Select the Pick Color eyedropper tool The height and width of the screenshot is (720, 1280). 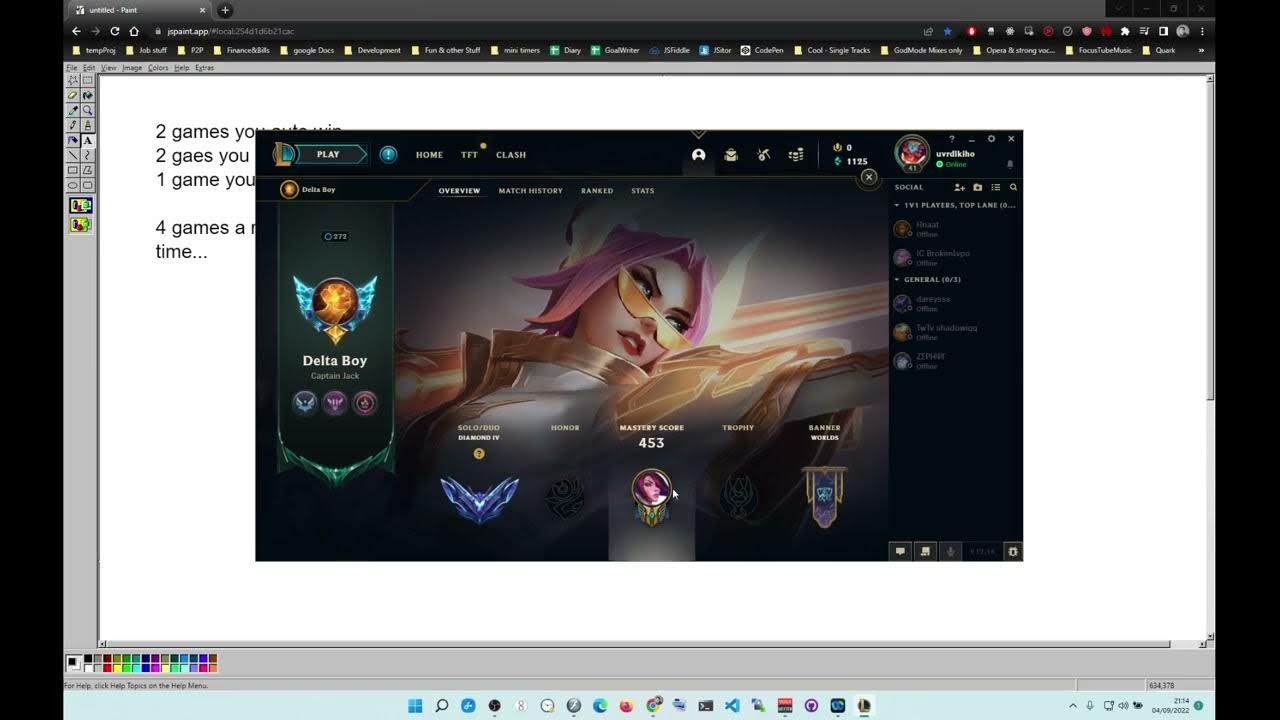click(73, 110)
